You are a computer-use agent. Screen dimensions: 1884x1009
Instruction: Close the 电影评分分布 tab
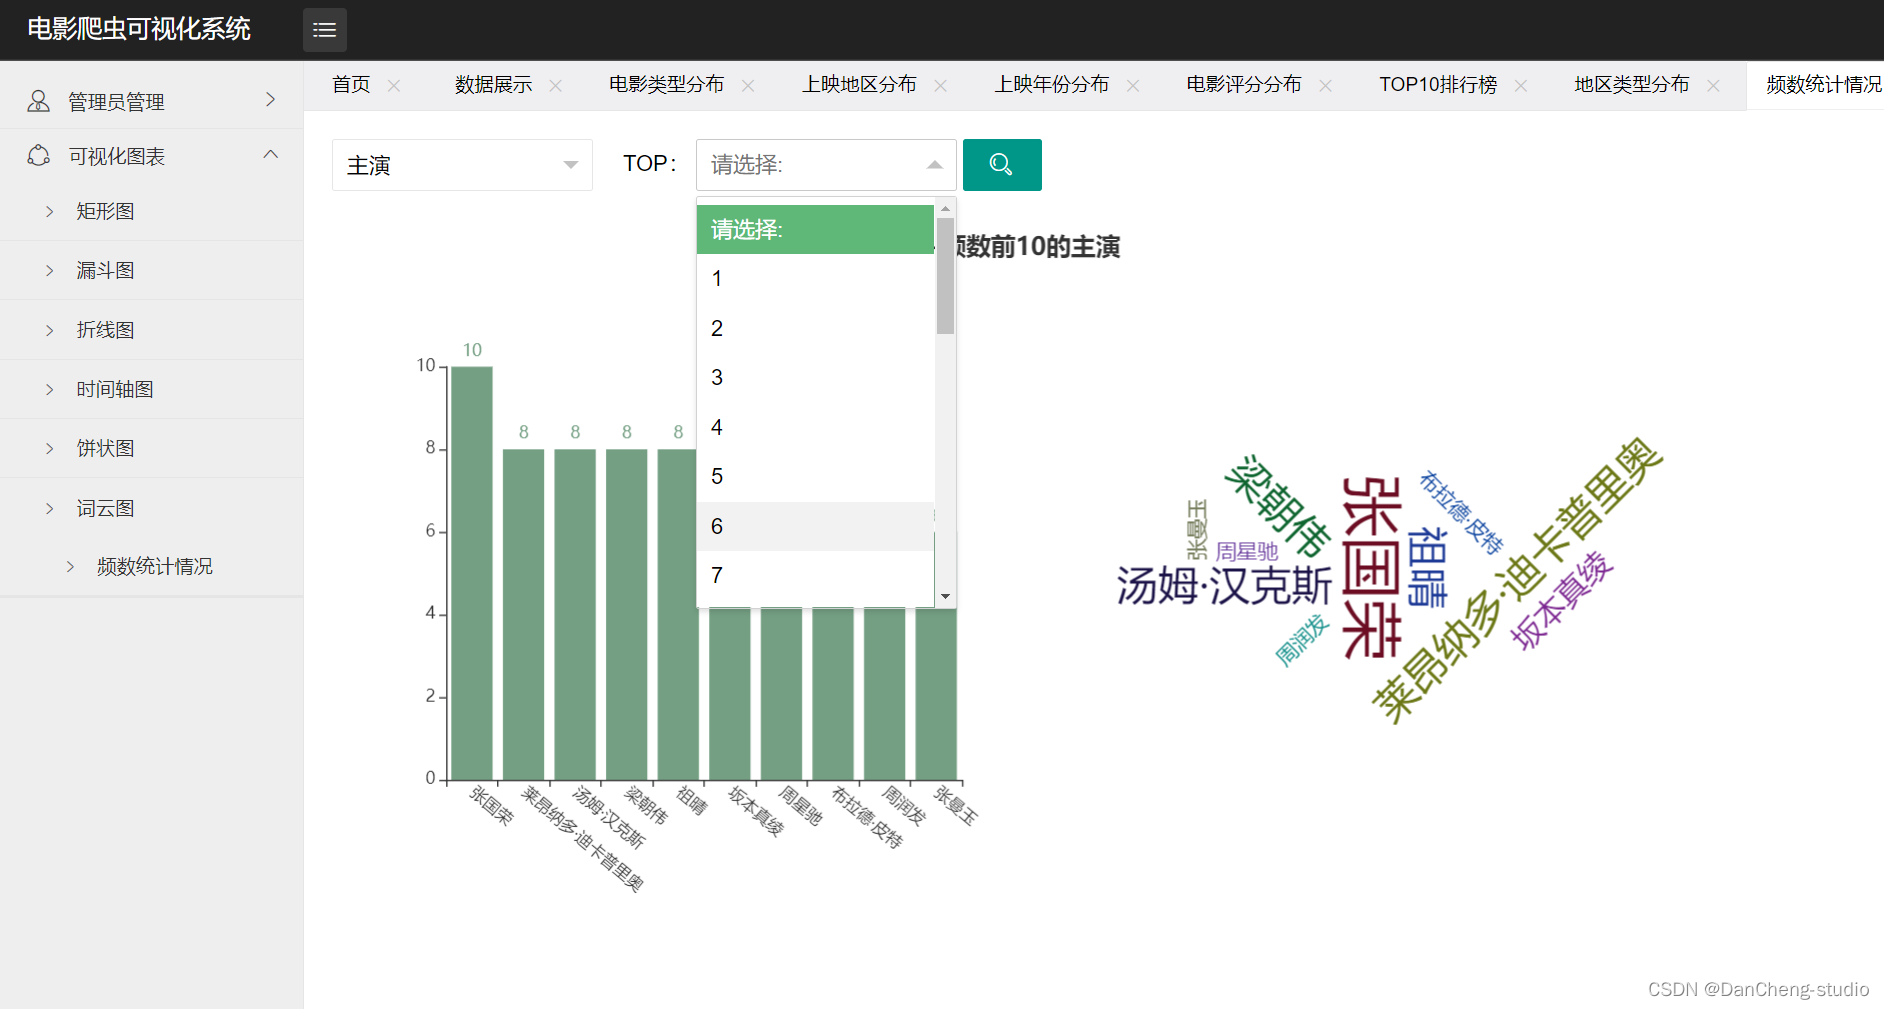click(x=1325, y=86)
